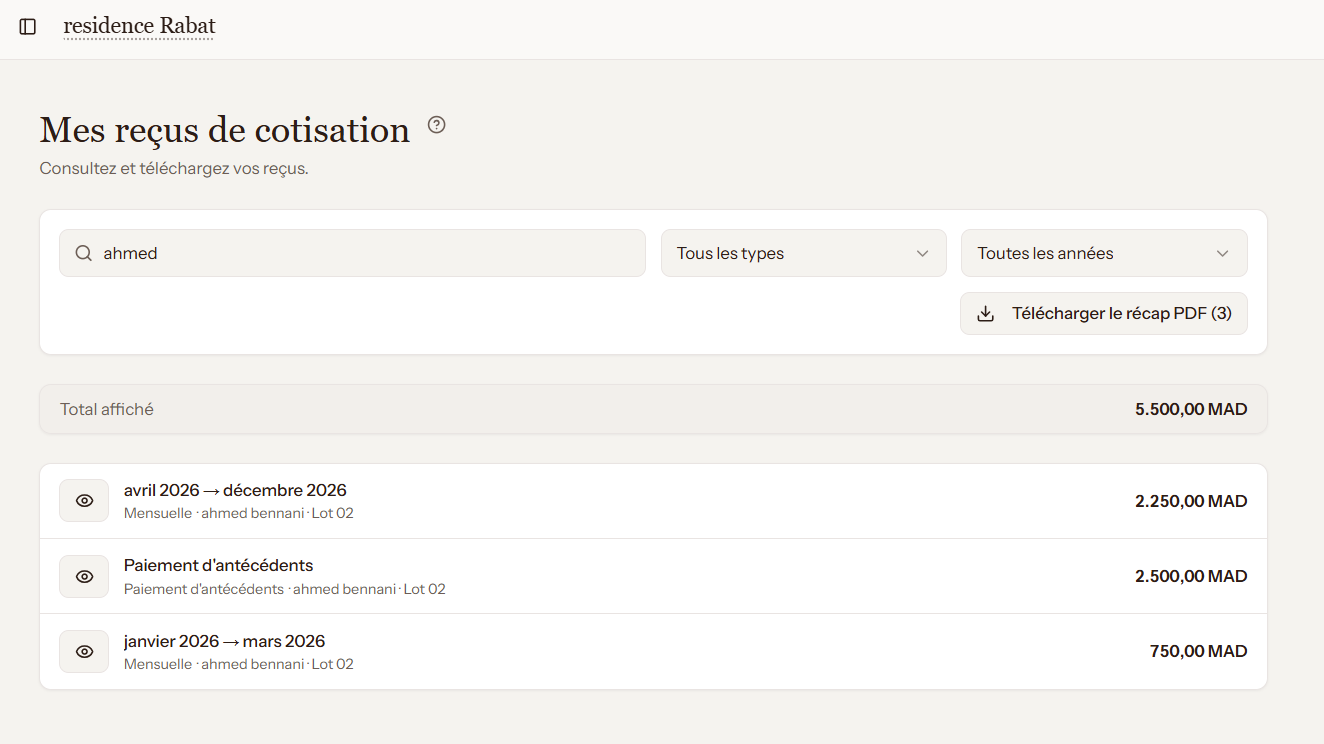The width and height of the screenshot is (1324, 744).
Task: Click the 2.250,00 MAD amount
Action: 1191,501
